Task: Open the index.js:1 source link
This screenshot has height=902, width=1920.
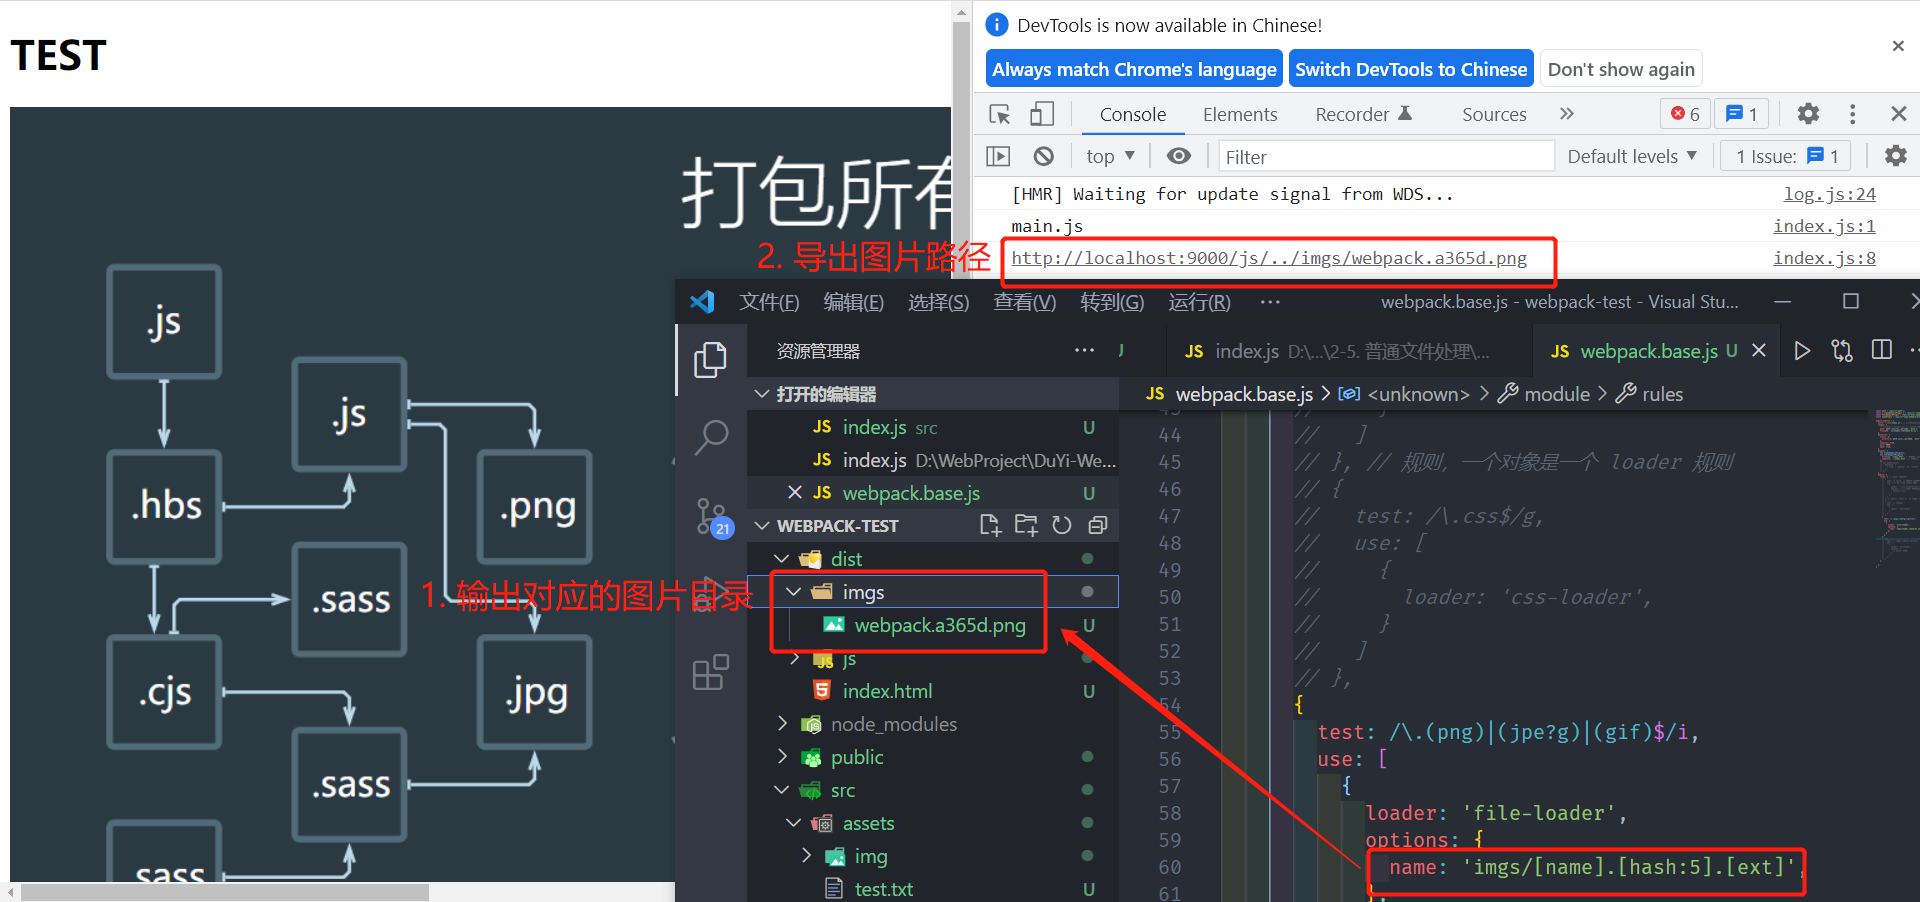Action: pyautogui.click(x=1824, y=226)
